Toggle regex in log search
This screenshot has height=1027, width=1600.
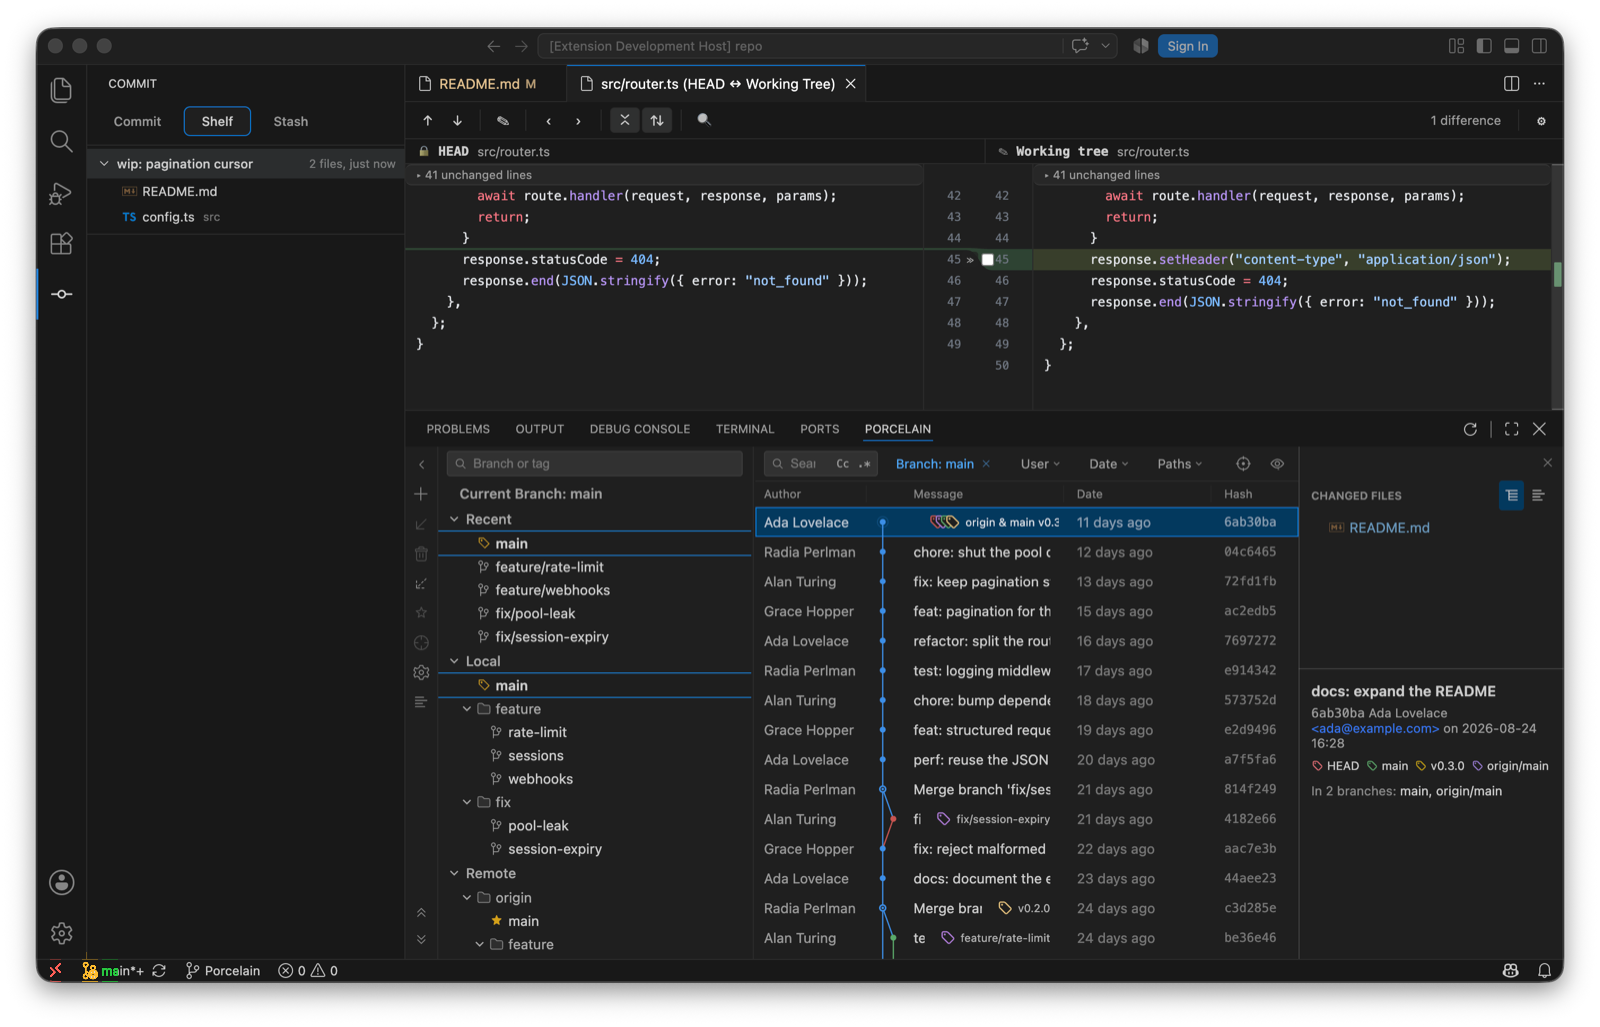tap(865, 464)
